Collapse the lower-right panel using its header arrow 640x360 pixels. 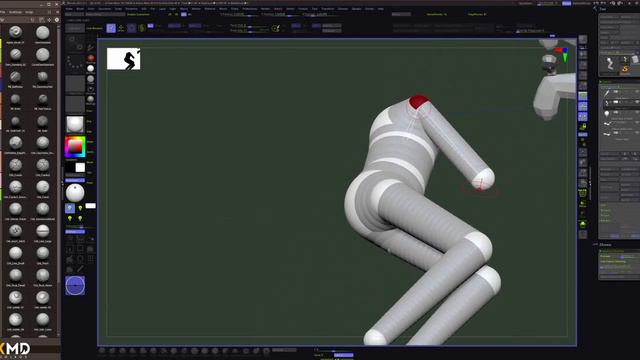(595, 244)
